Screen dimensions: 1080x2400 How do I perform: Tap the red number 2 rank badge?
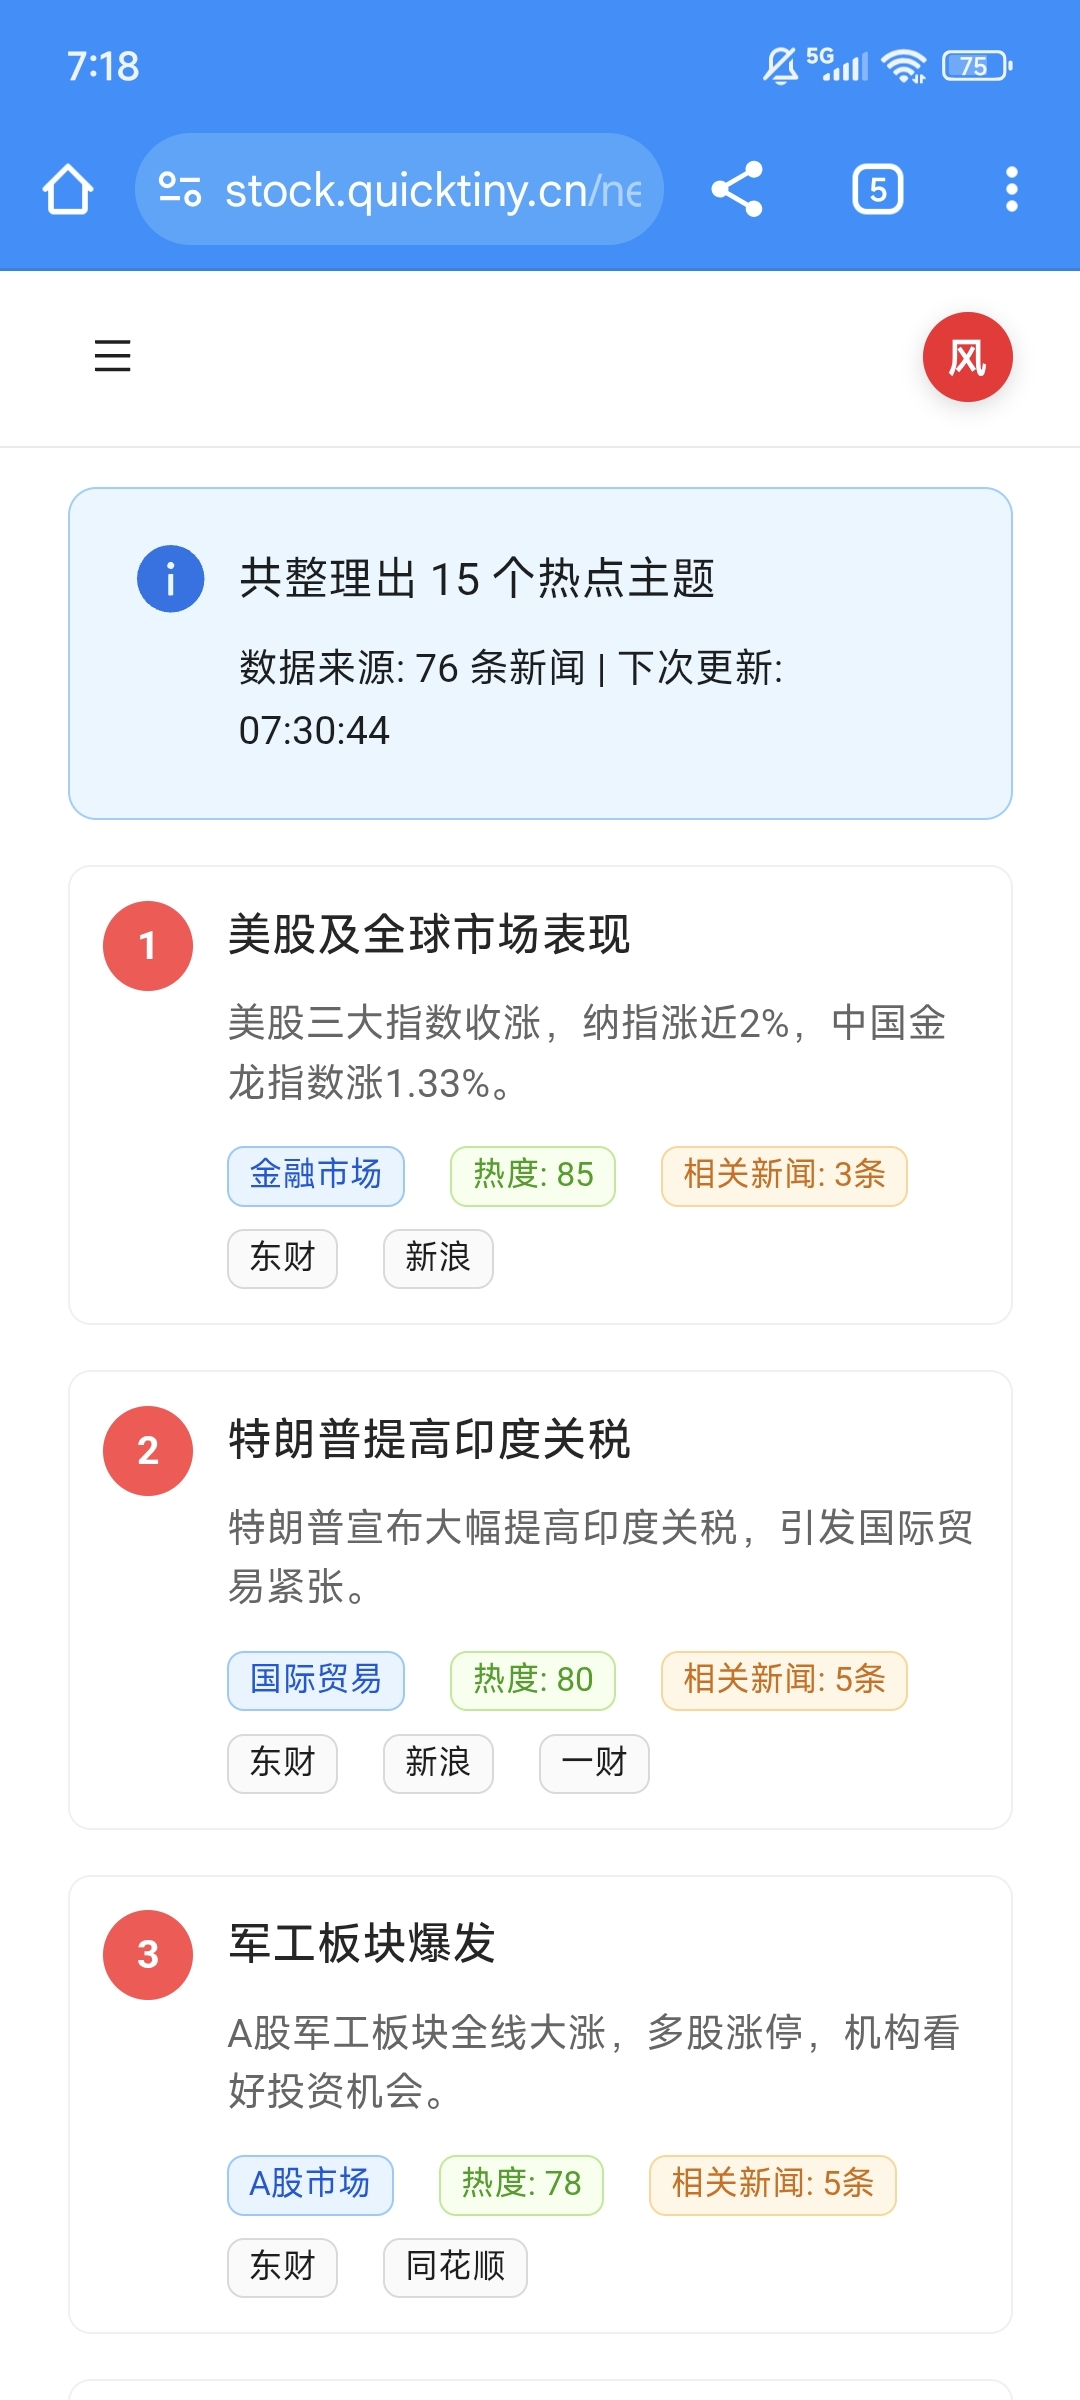click(x=148, y=1451)
